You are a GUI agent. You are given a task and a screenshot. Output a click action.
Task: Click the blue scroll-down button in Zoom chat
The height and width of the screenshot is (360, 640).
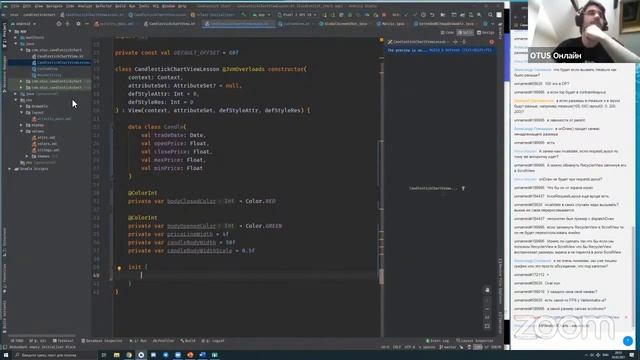628,340
